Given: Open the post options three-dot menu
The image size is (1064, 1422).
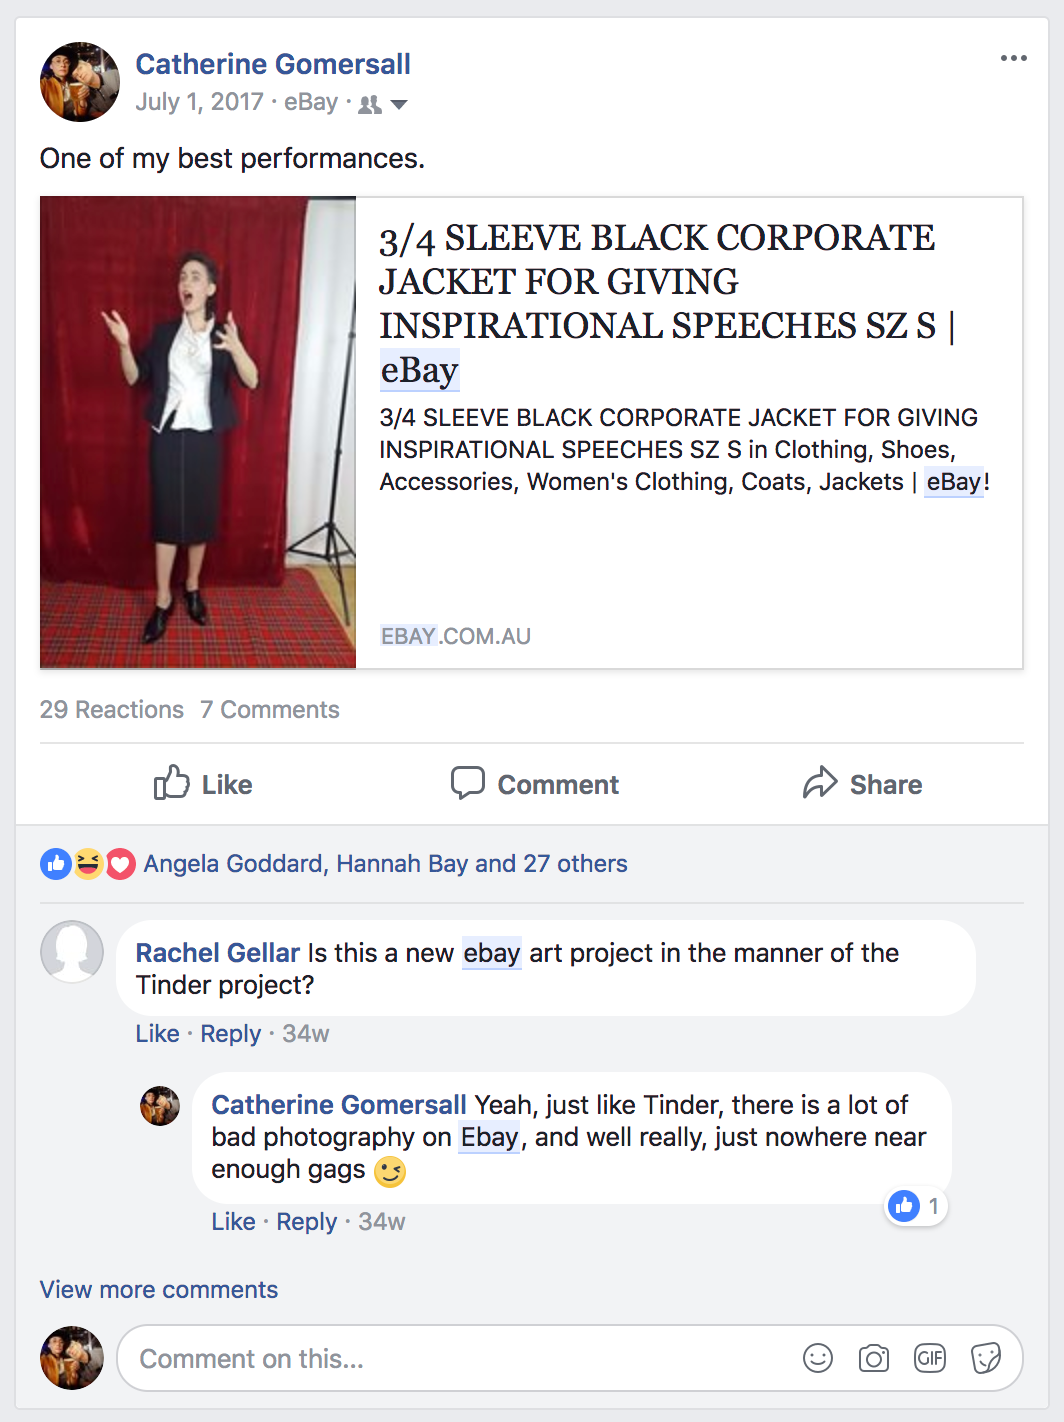Looking at the screenshot, I should click(x=1013, y=58).
